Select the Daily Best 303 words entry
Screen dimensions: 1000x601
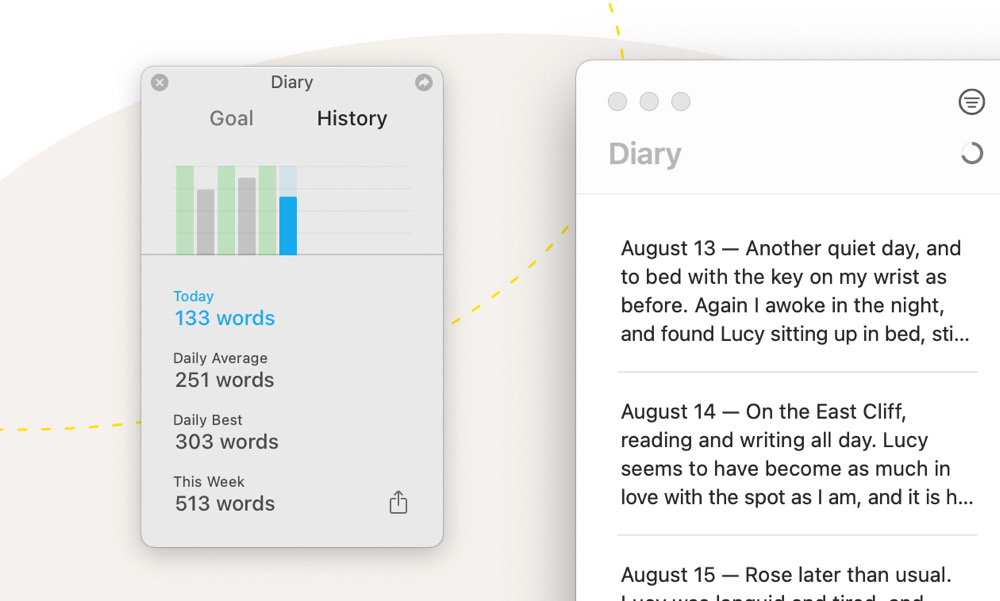coord(226,433)
